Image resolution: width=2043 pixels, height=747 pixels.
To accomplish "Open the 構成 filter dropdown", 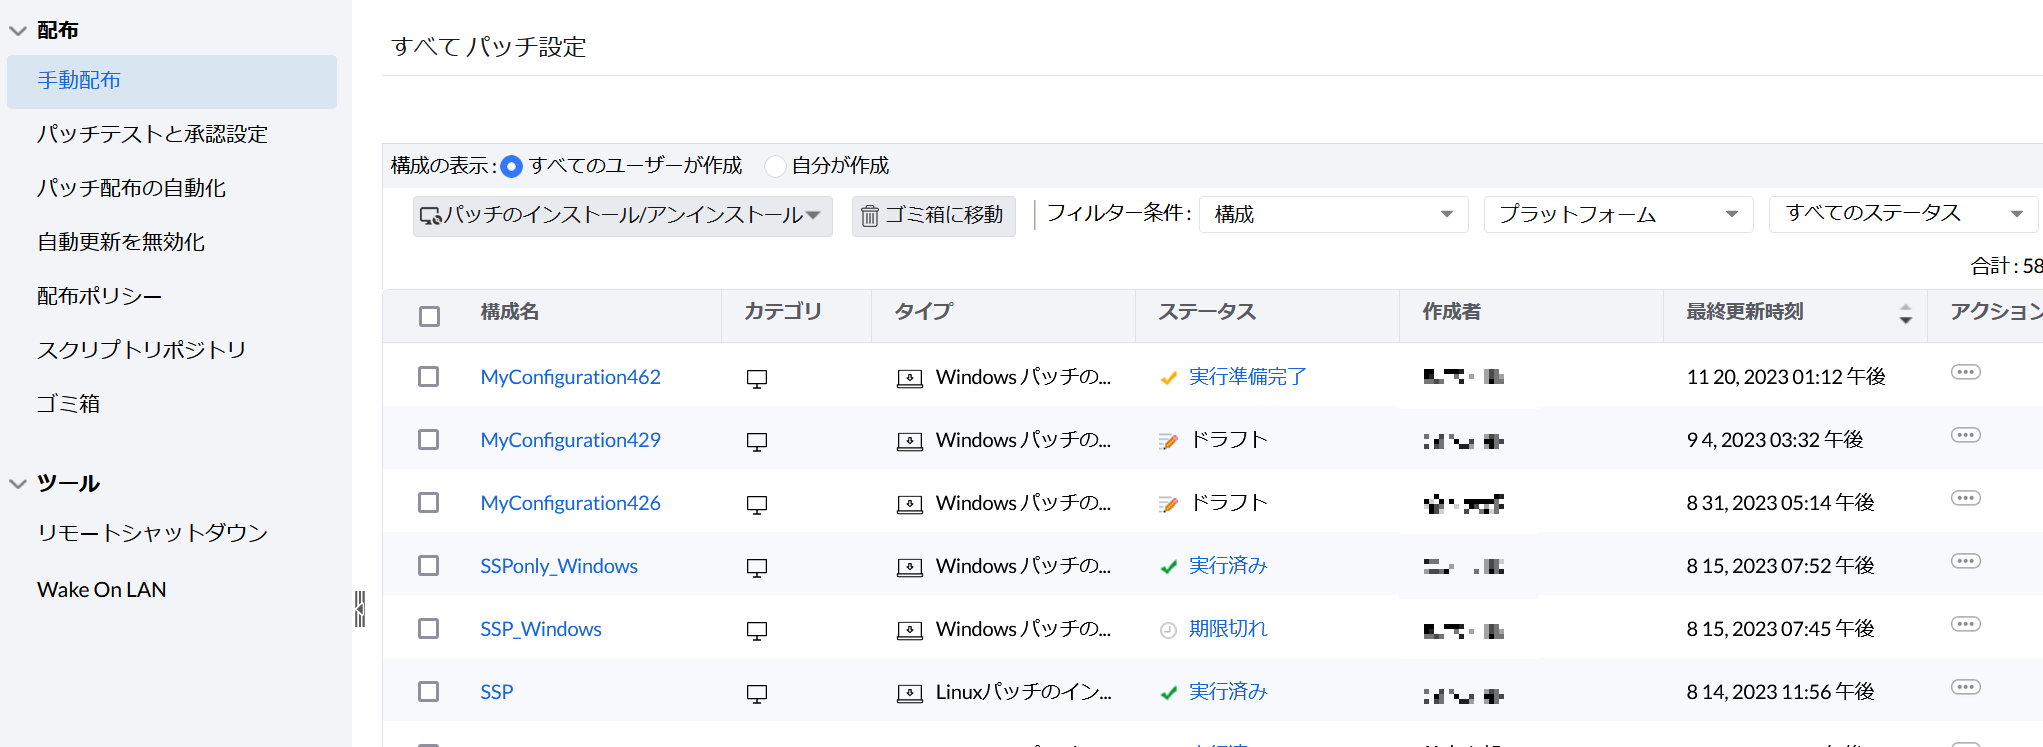I will click(1333, 214).
